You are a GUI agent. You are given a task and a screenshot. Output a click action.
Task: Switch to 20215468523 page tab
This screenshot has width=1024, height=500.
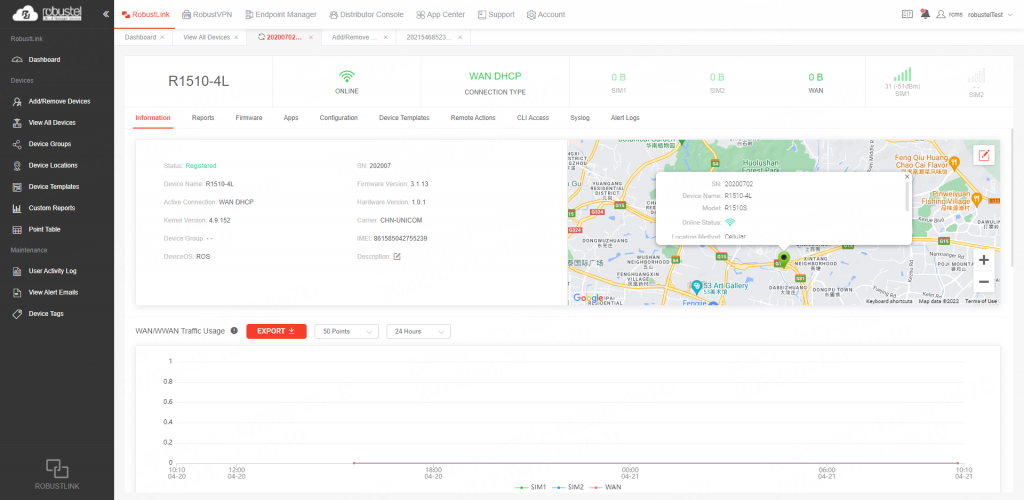click(429, 37)
